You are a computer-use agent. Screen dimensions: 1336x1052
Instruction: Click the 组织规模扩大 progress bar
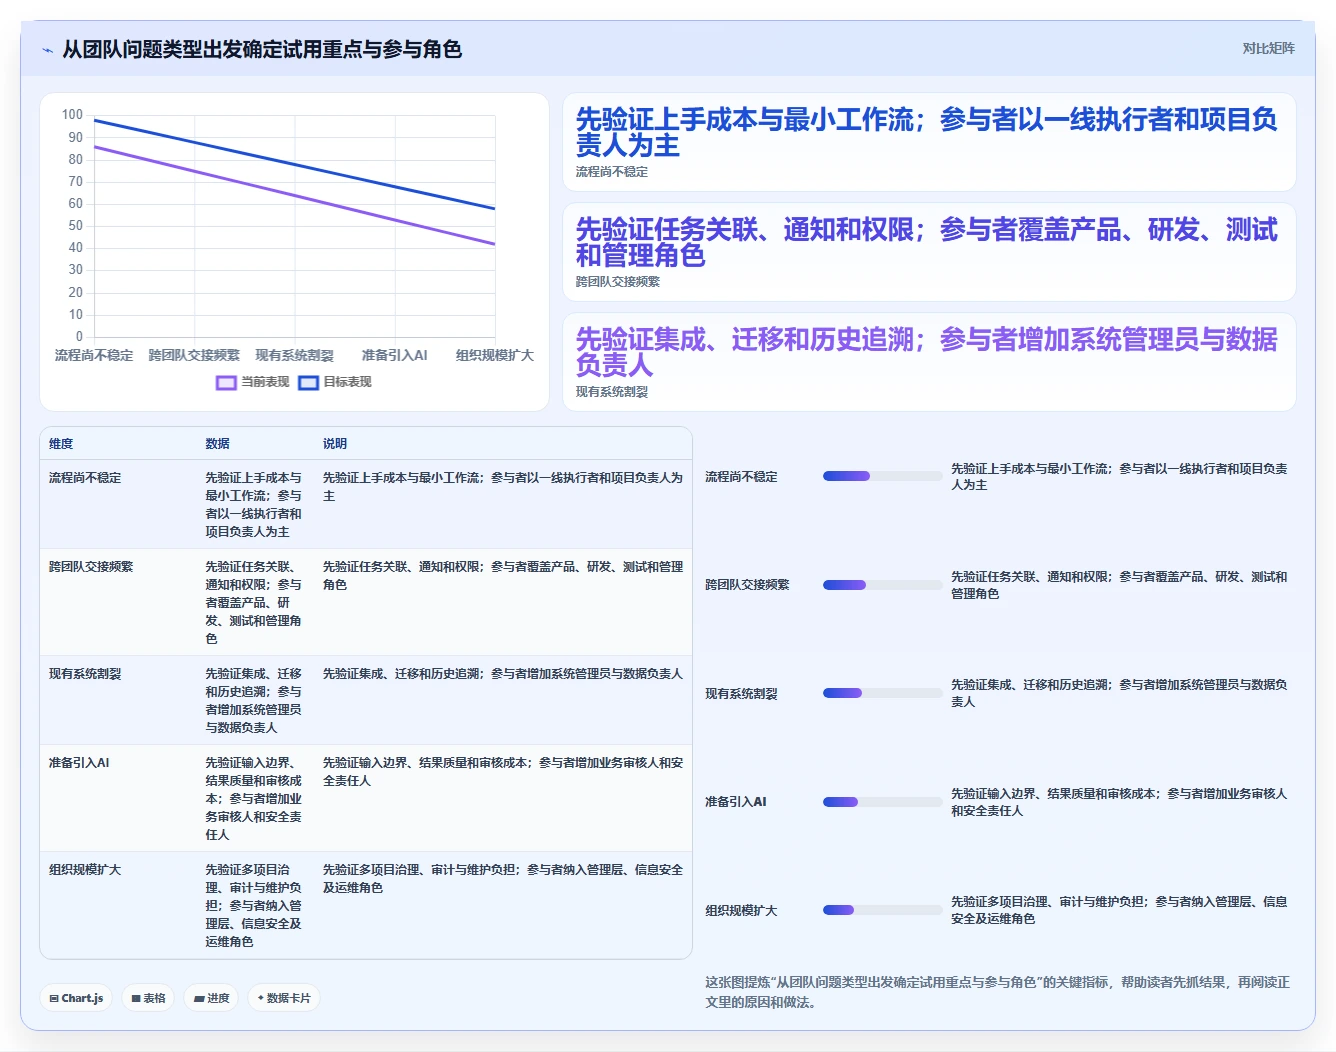882,910
